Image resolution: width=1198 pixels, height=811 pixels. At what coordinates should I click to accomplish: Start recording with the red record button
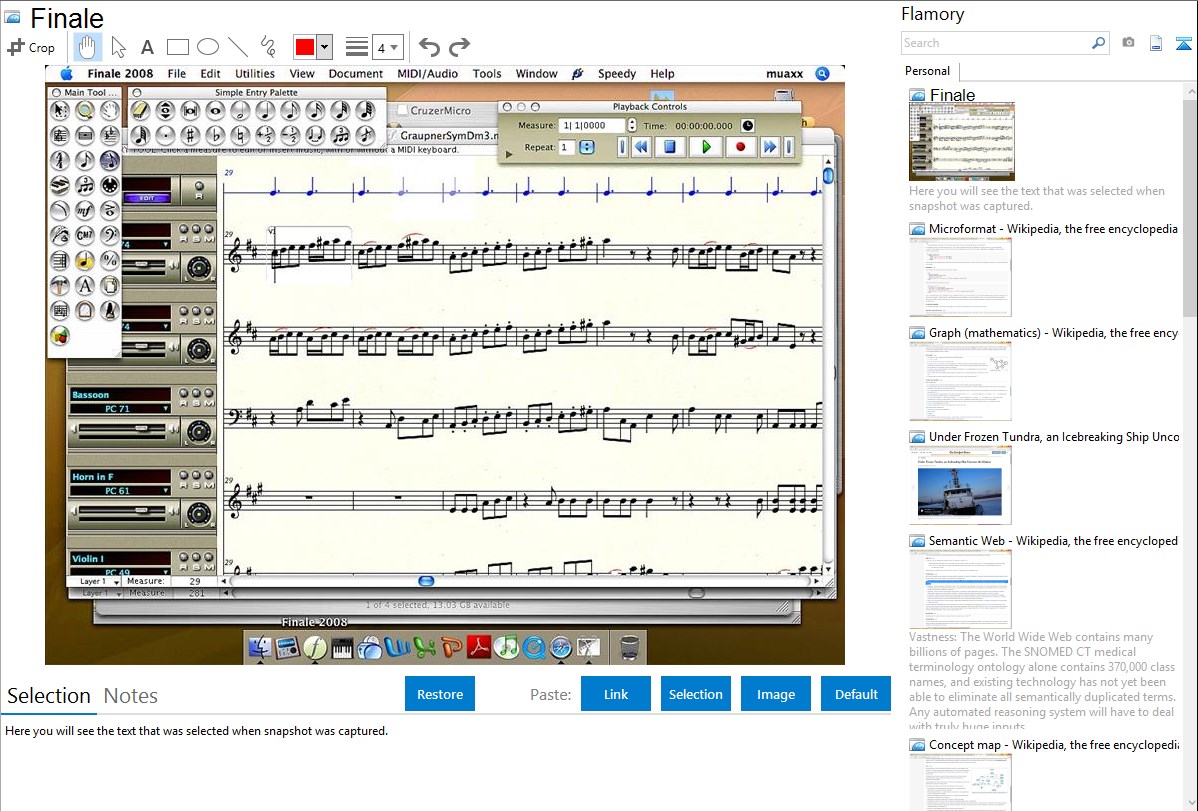coord(740,146)
